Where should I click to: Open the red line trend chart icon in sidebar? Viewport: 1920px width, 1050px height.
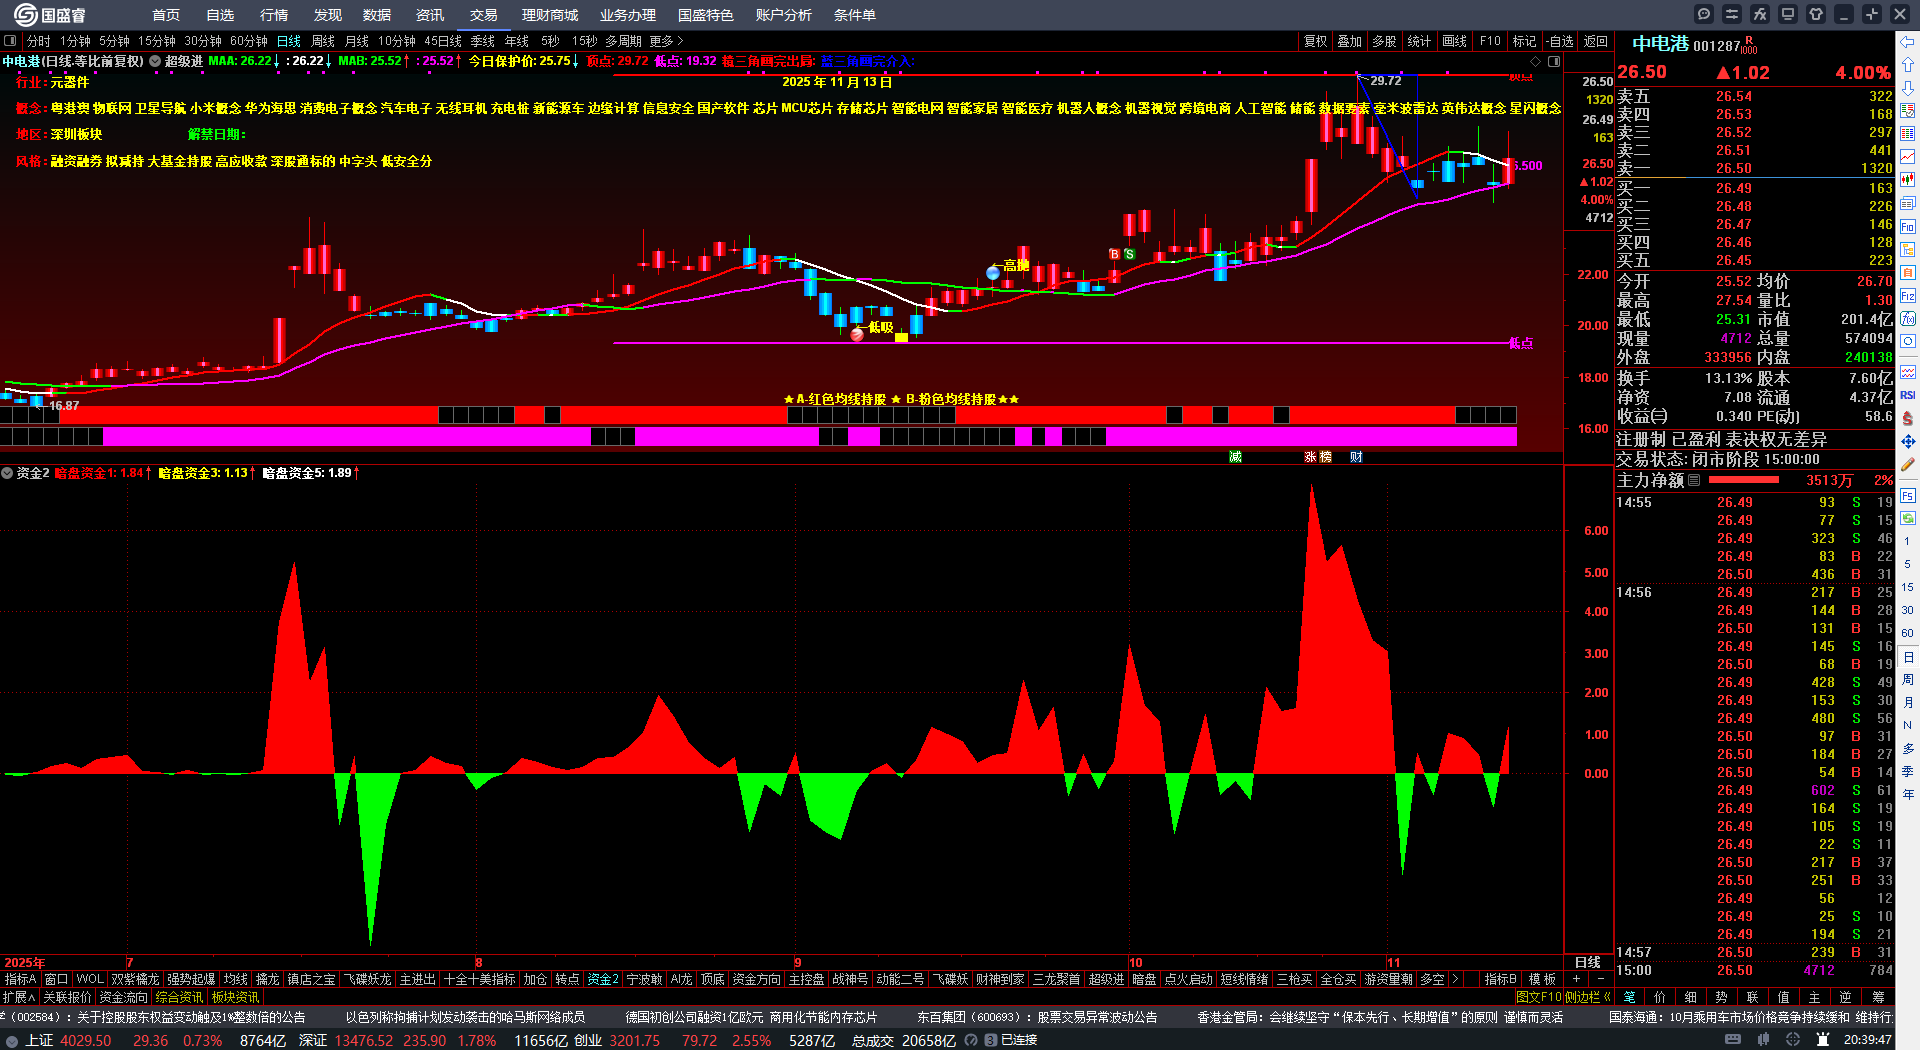1908,157
